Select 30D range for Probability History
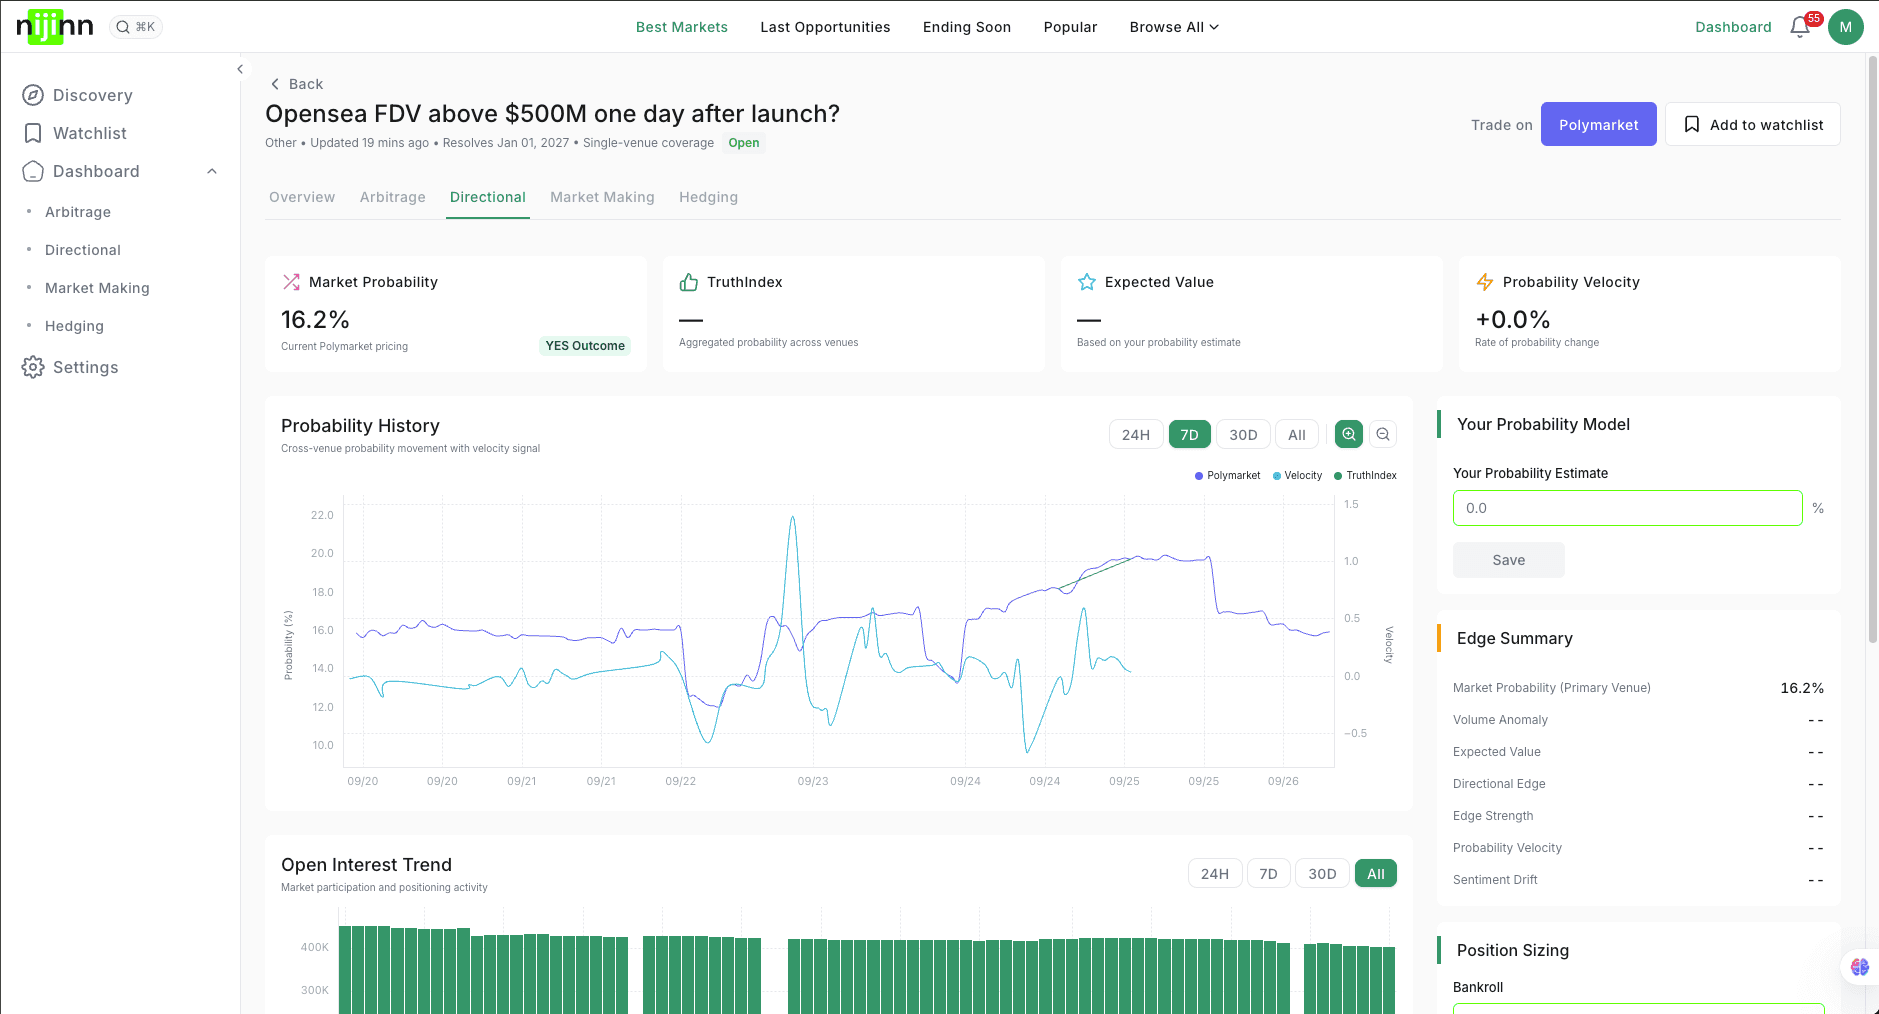This screenshot has height=1014, width=1879. pos(1243,434)
